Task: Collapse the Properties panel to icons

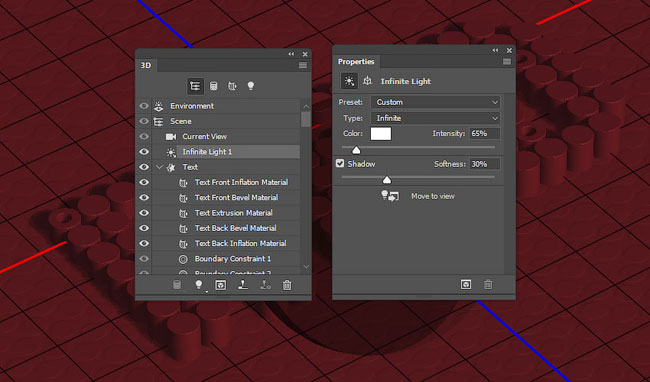Action: (x=495, y=50)
